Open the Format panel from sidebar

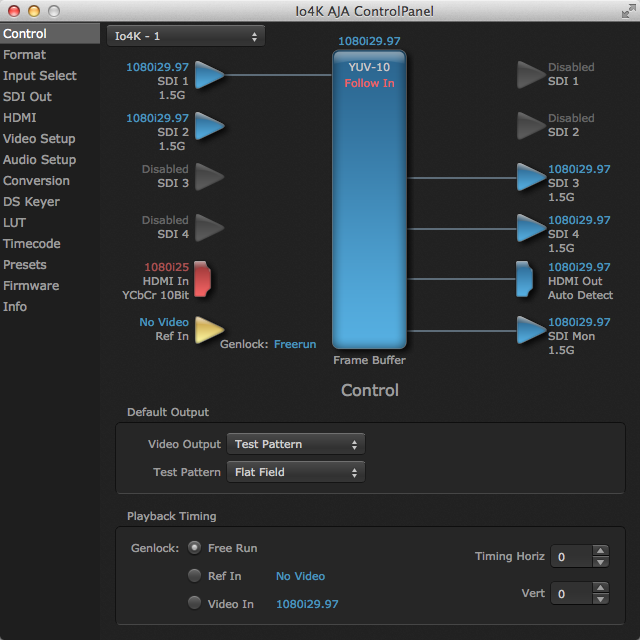(25, 55)
